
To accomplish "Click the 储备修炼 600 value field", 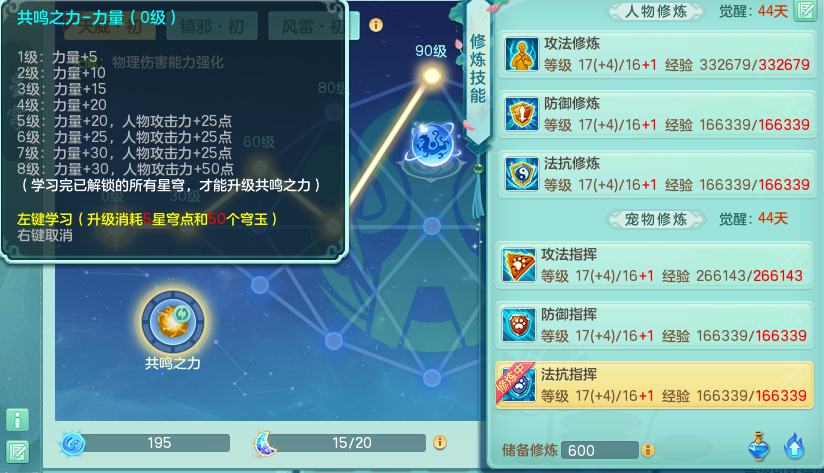I will pos(600,450).
